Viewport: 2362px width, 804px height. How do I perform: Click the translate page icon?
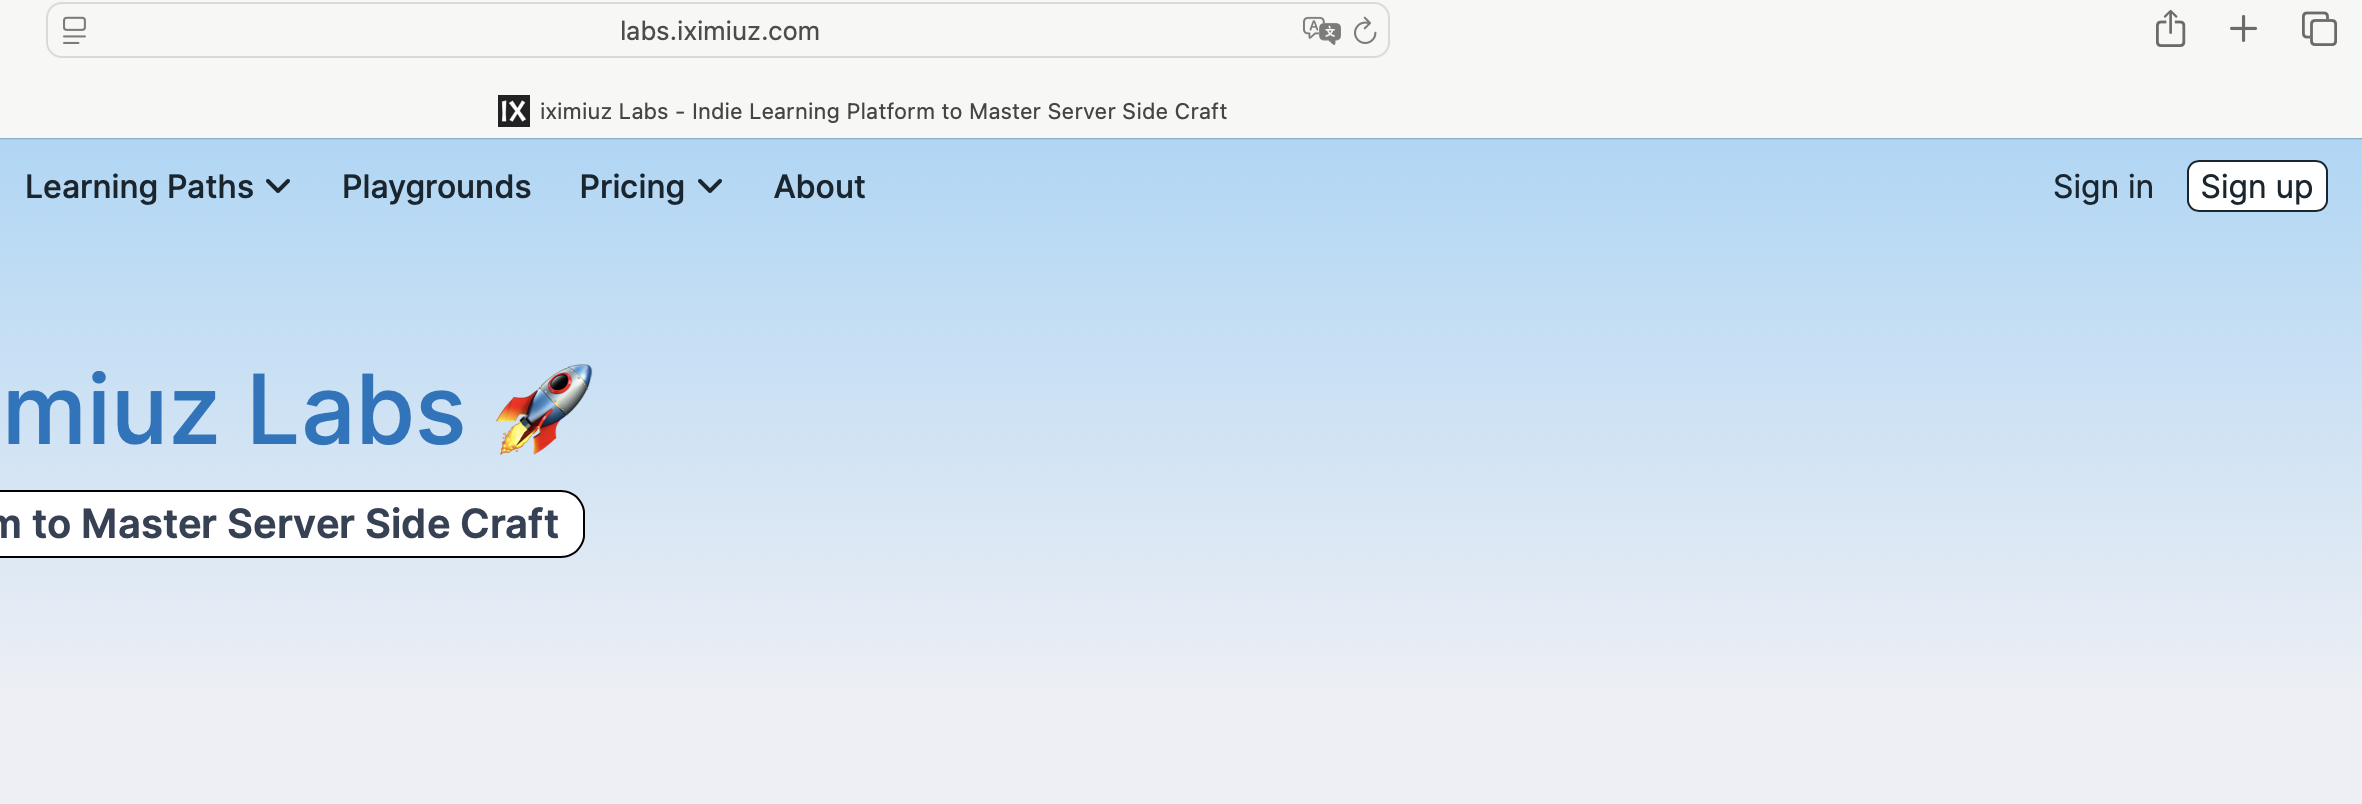tap(1320, 31)
